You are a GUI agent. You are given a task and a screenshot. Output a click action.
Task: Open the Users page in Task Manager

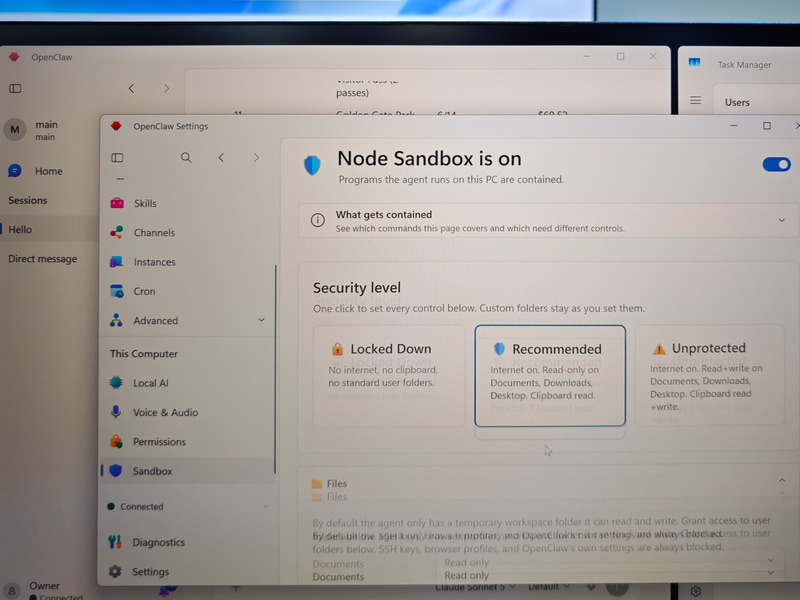point(737,103)
